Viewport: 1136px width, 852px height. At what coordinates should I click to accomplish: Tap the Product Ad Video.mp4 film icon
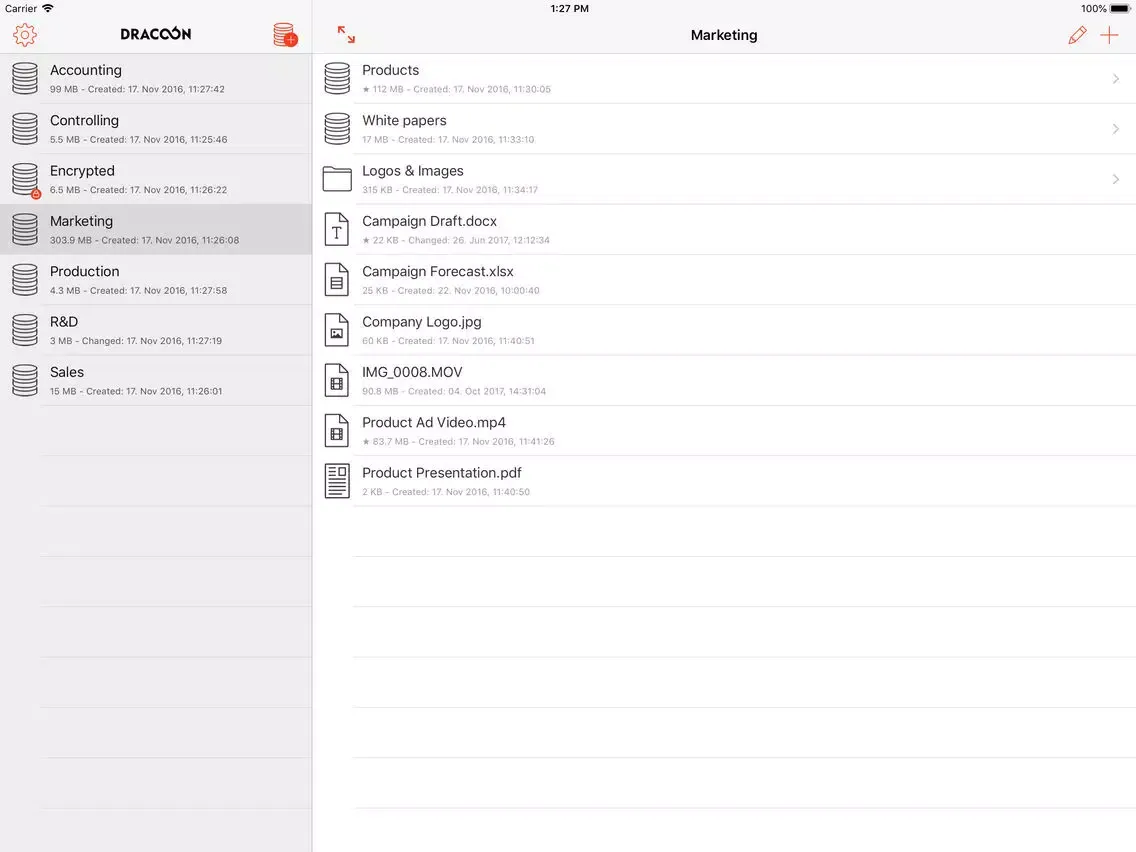tap(337, 430)
